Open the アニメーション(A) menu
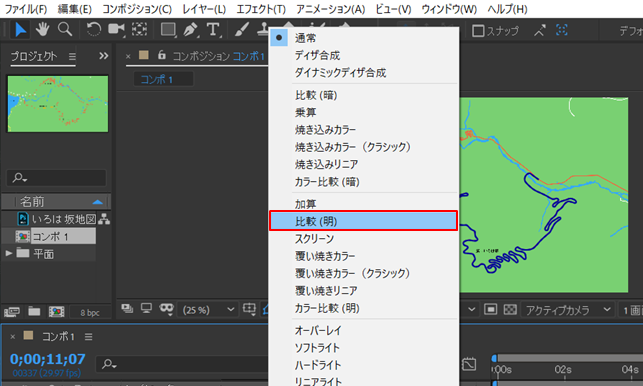 331,9
